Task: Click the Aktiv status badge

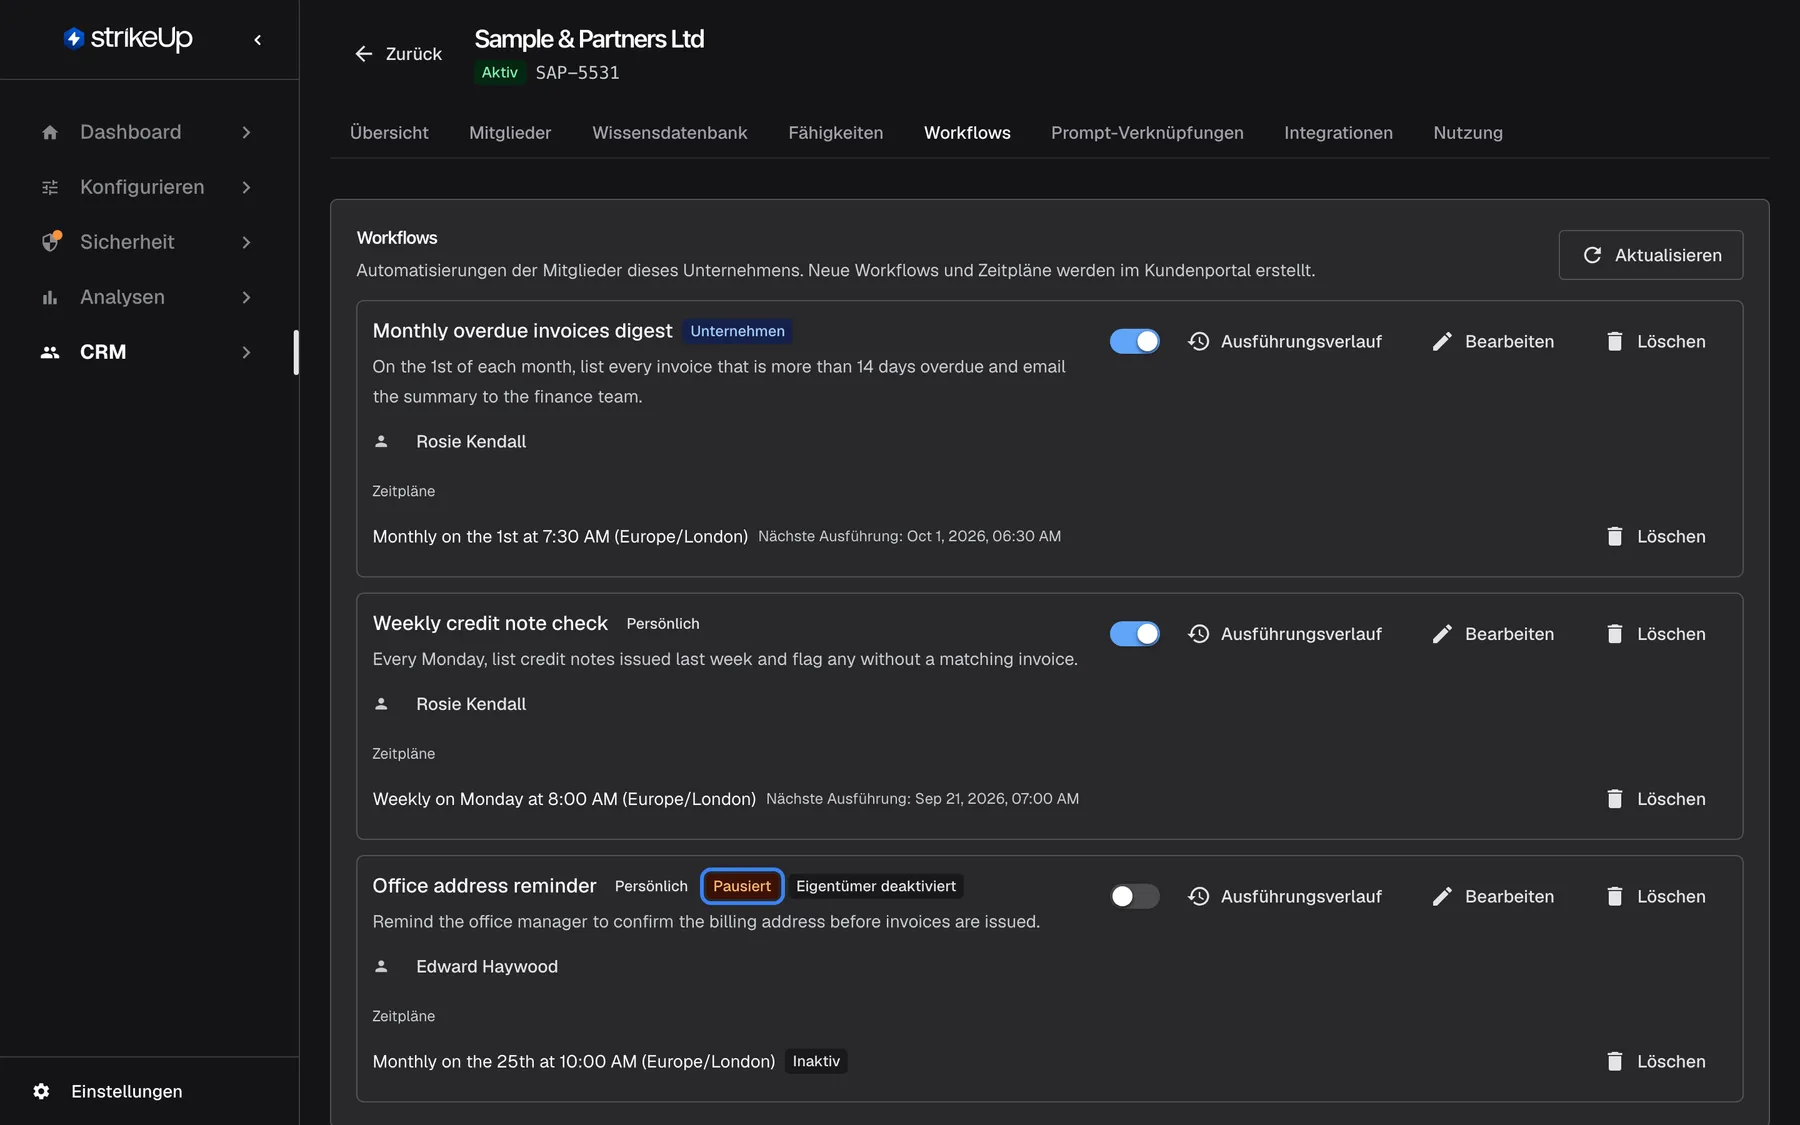Action: click(x=499, y=72)
